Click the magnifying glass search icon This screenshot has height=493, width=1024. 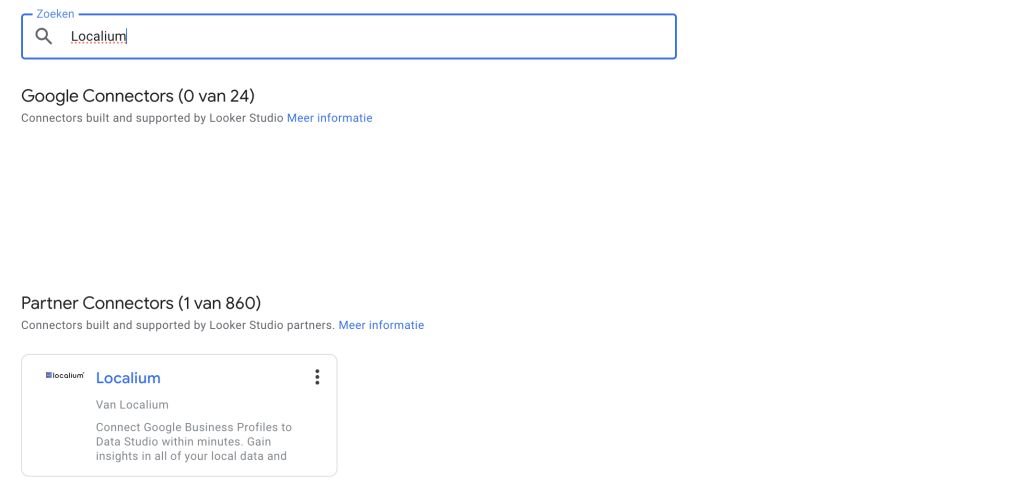coord(44,37)
